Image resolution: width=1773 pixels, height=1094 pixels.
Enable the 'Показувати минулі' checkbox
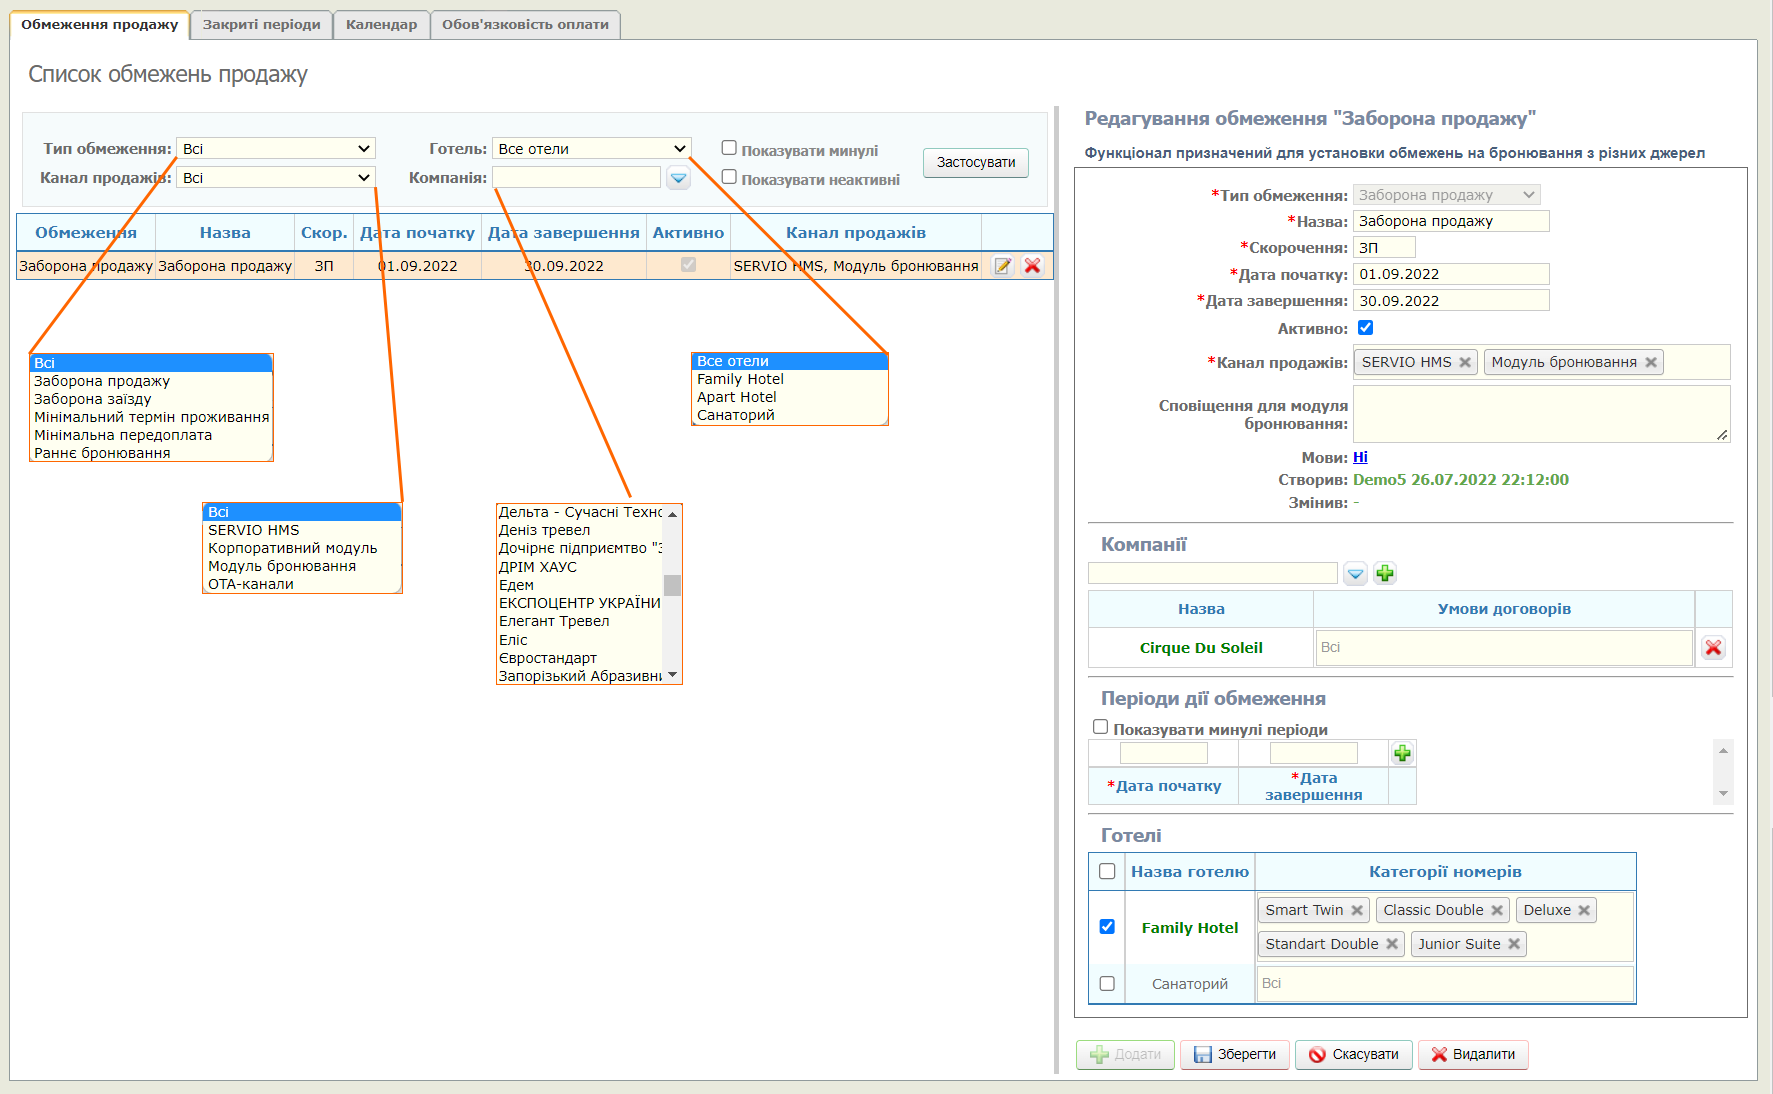point(730,149)
